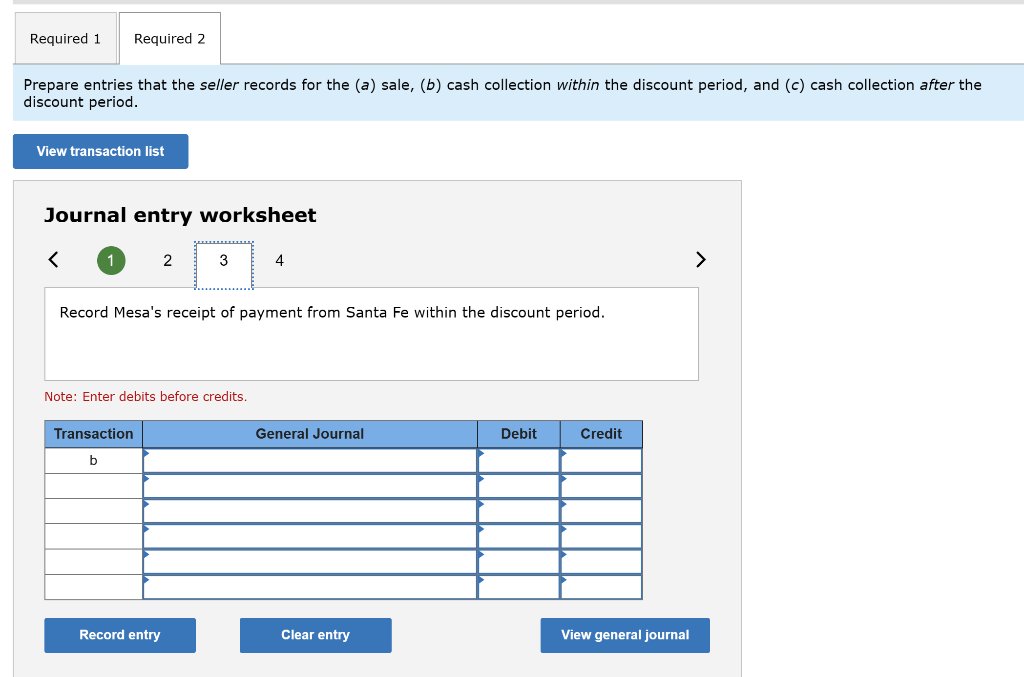Image resolution: width=1024 pixels, height=677 pixels.
Task: Click Credit field in sixth row
Action: [x=601, y=587]
